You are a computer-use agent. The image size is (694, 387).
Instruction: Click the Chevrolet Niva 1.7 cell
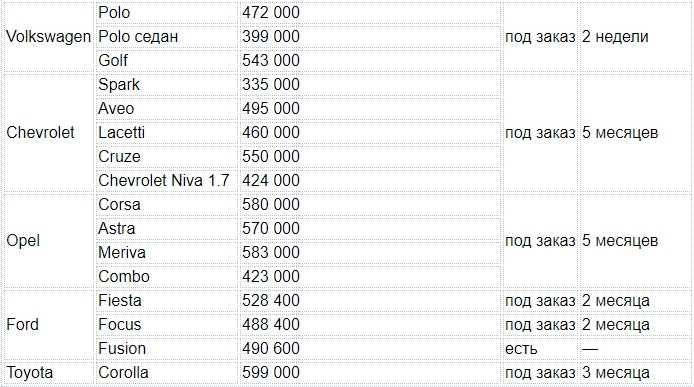166,181
